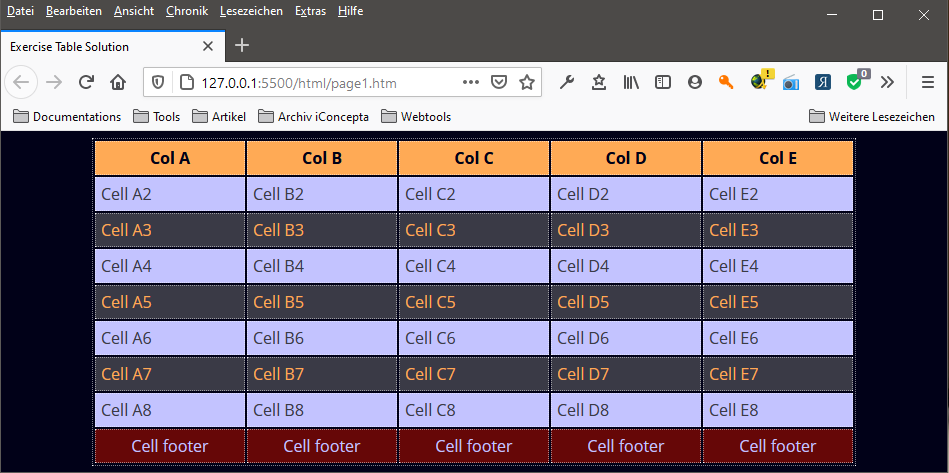Viewport: 949px width, 473px height.
Task: Open the Firefox account icon
Action: [695, 82]
